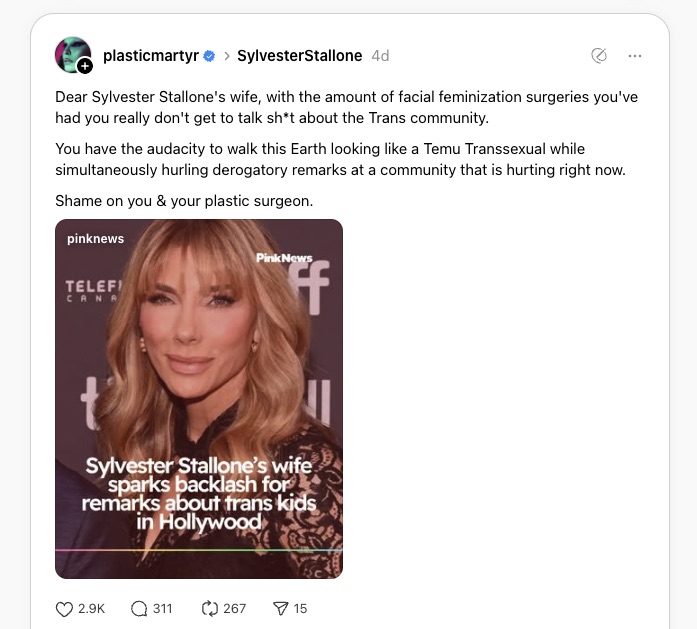View the 311 replies count
697x629 pixels.
tap(162, 609)
